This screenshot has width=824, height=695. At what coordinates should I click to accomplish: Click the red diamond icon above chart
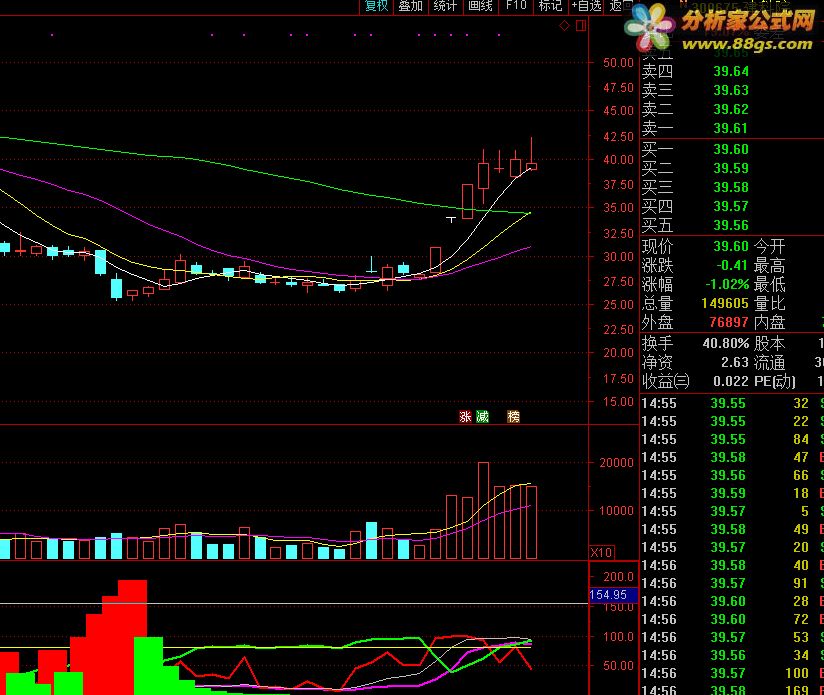coord(564,25)
